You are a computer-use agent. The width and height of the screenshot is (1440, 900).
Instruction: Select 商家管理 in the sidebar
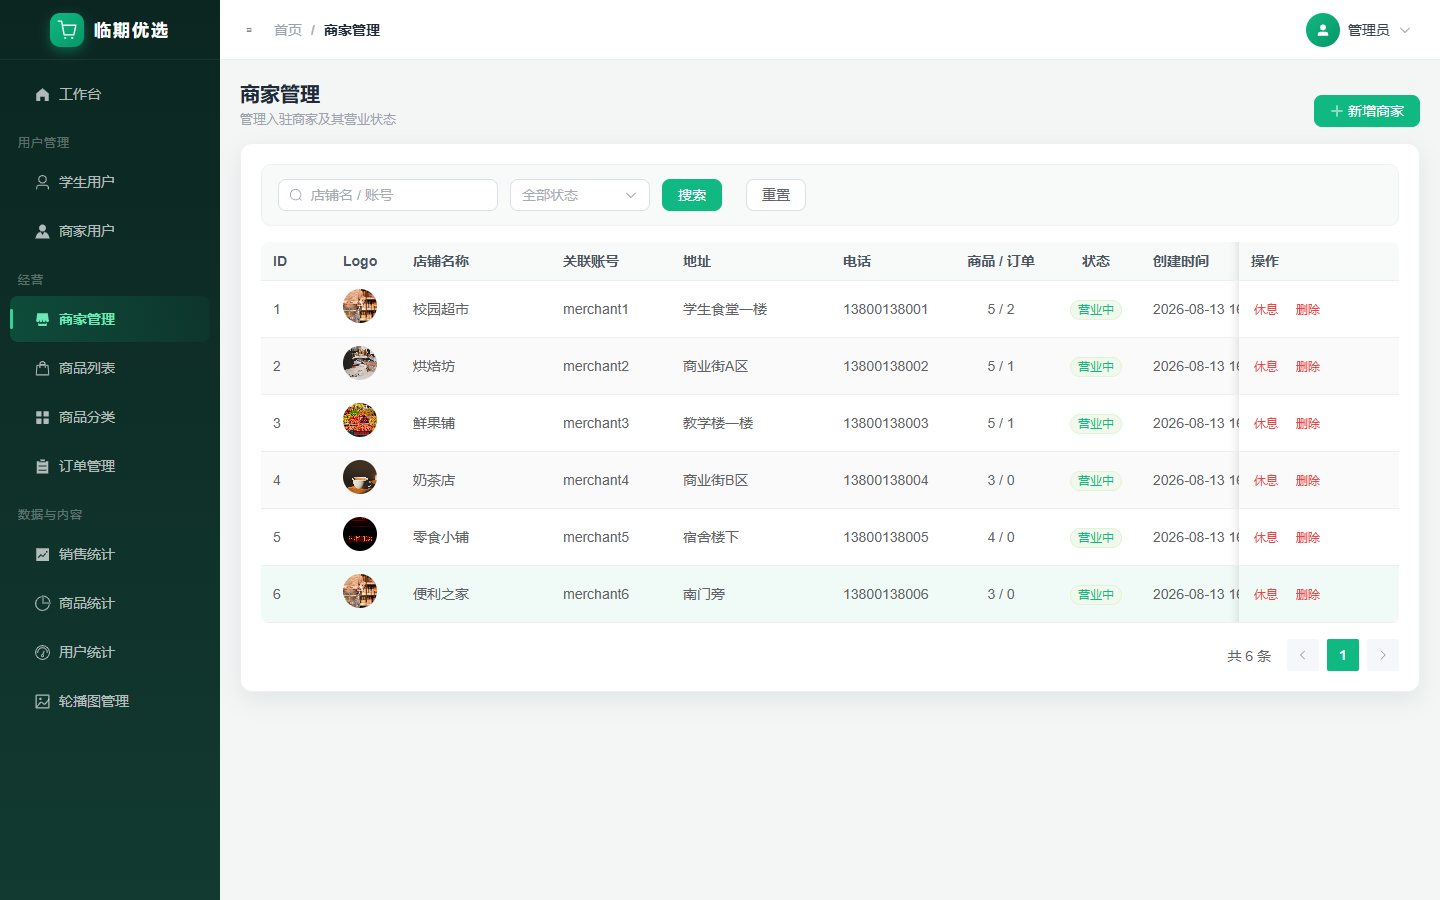[110, 319]
